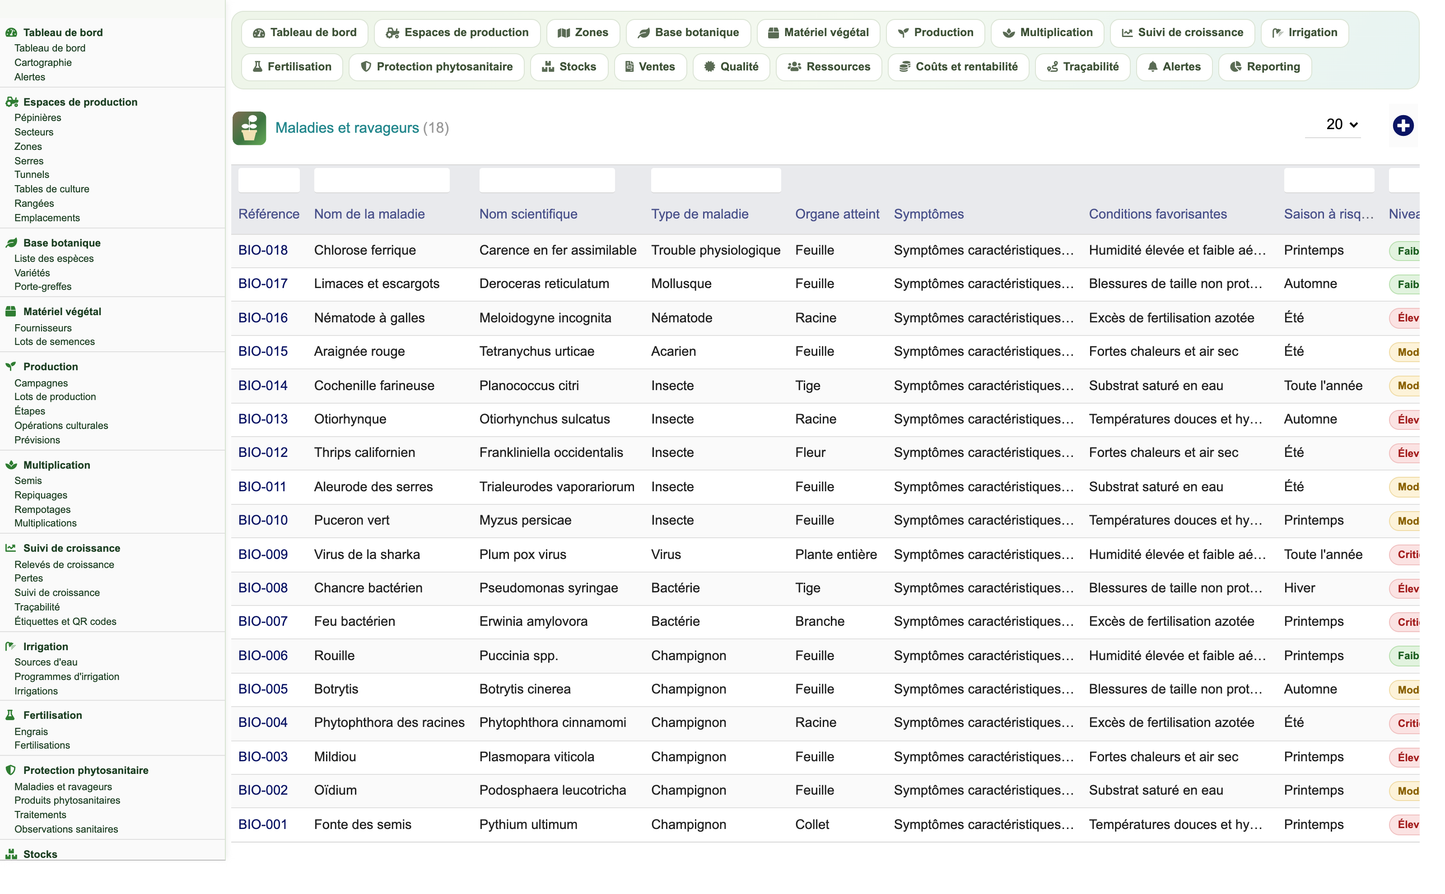Click the Espaces de production sidebar icon
Screen dimensions: 1445x894
(x=11, y=102)
